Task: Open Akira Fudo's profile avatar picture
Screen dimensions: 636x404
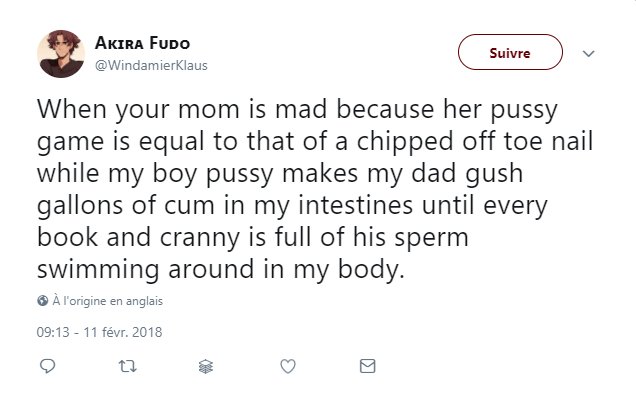Action: [x=62, y=53]
